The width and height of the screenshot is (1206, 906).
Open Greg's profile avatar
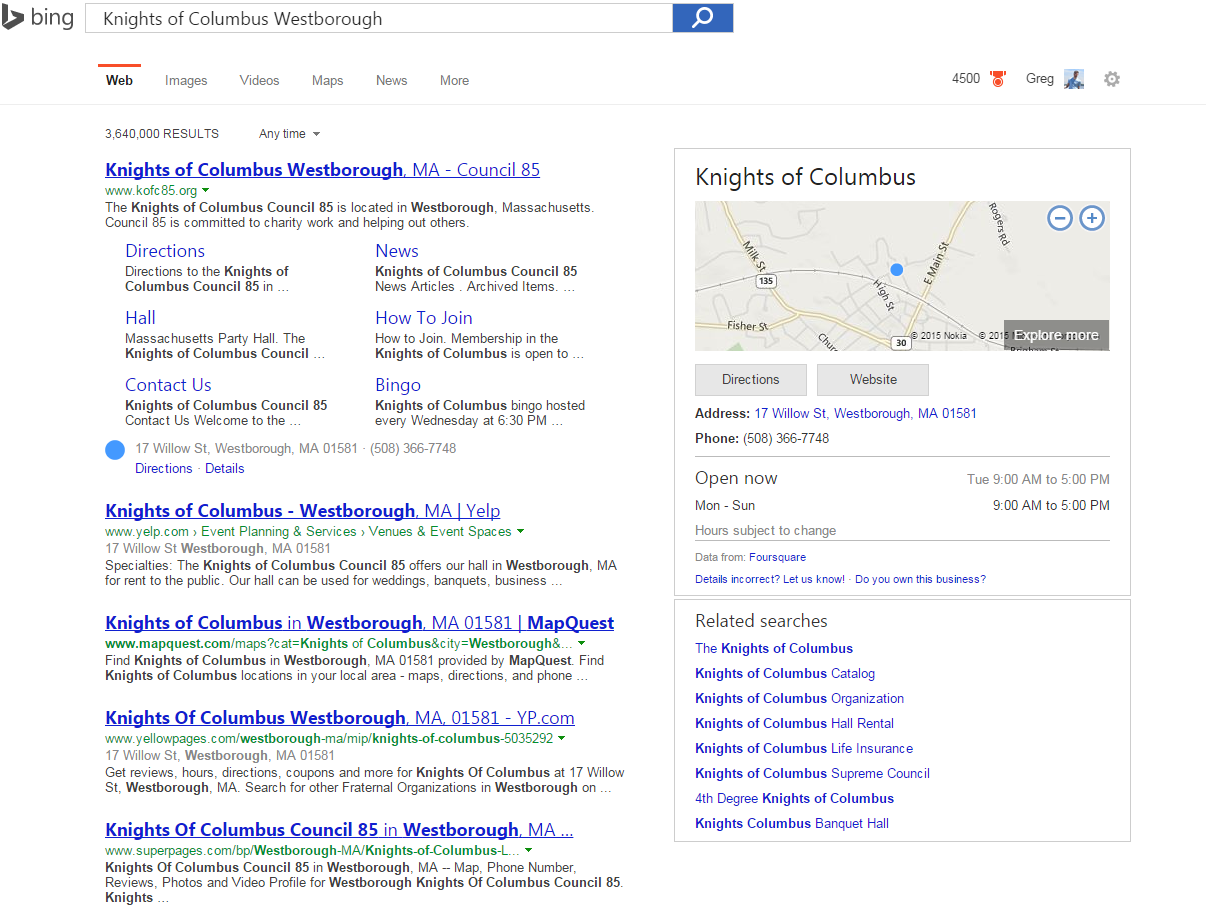pyautogui.click(x=1074, y=79)
